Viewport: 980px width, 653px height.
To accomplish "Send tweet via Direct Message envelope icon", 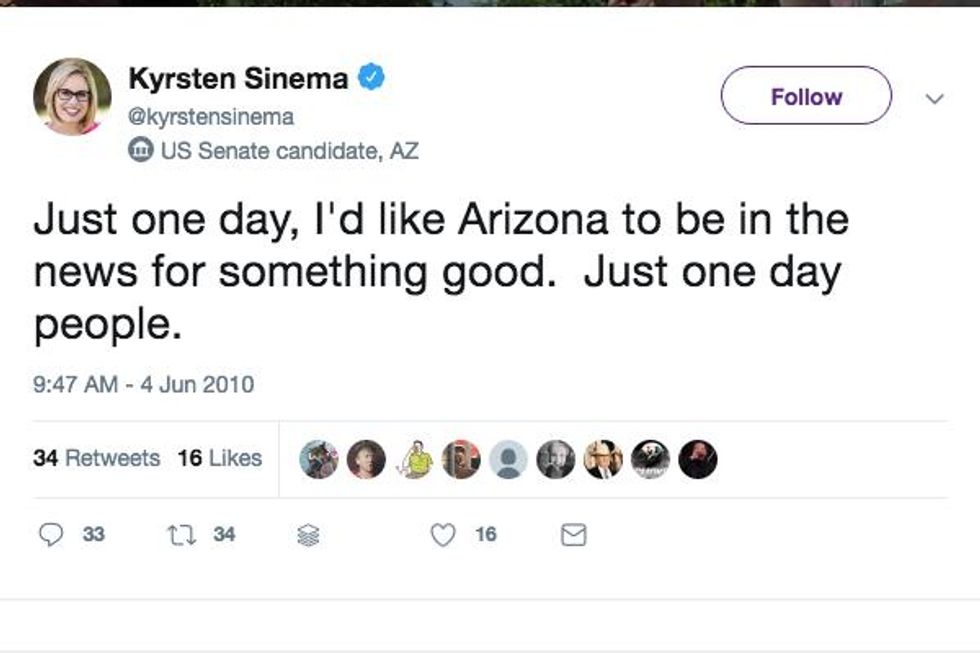I will click(x=573, y=537).
